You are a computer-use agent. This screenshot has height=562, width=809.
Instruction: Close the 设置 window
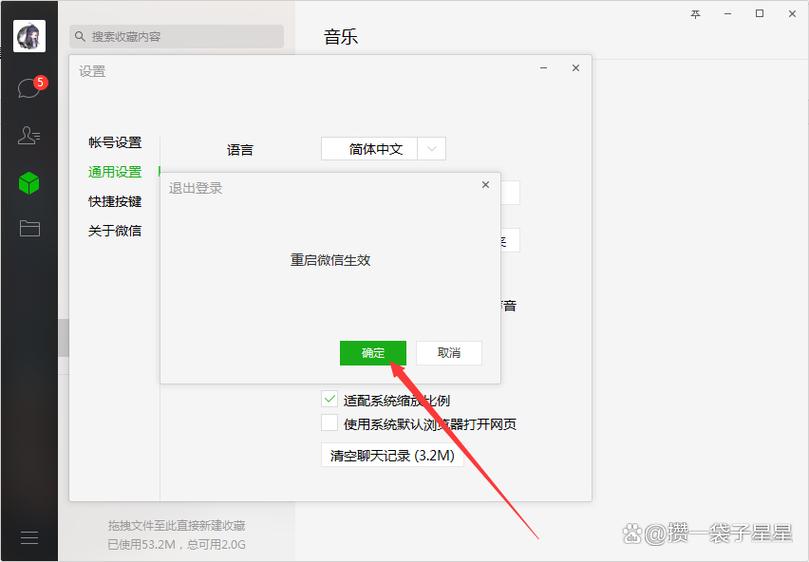tap(576, 68)
